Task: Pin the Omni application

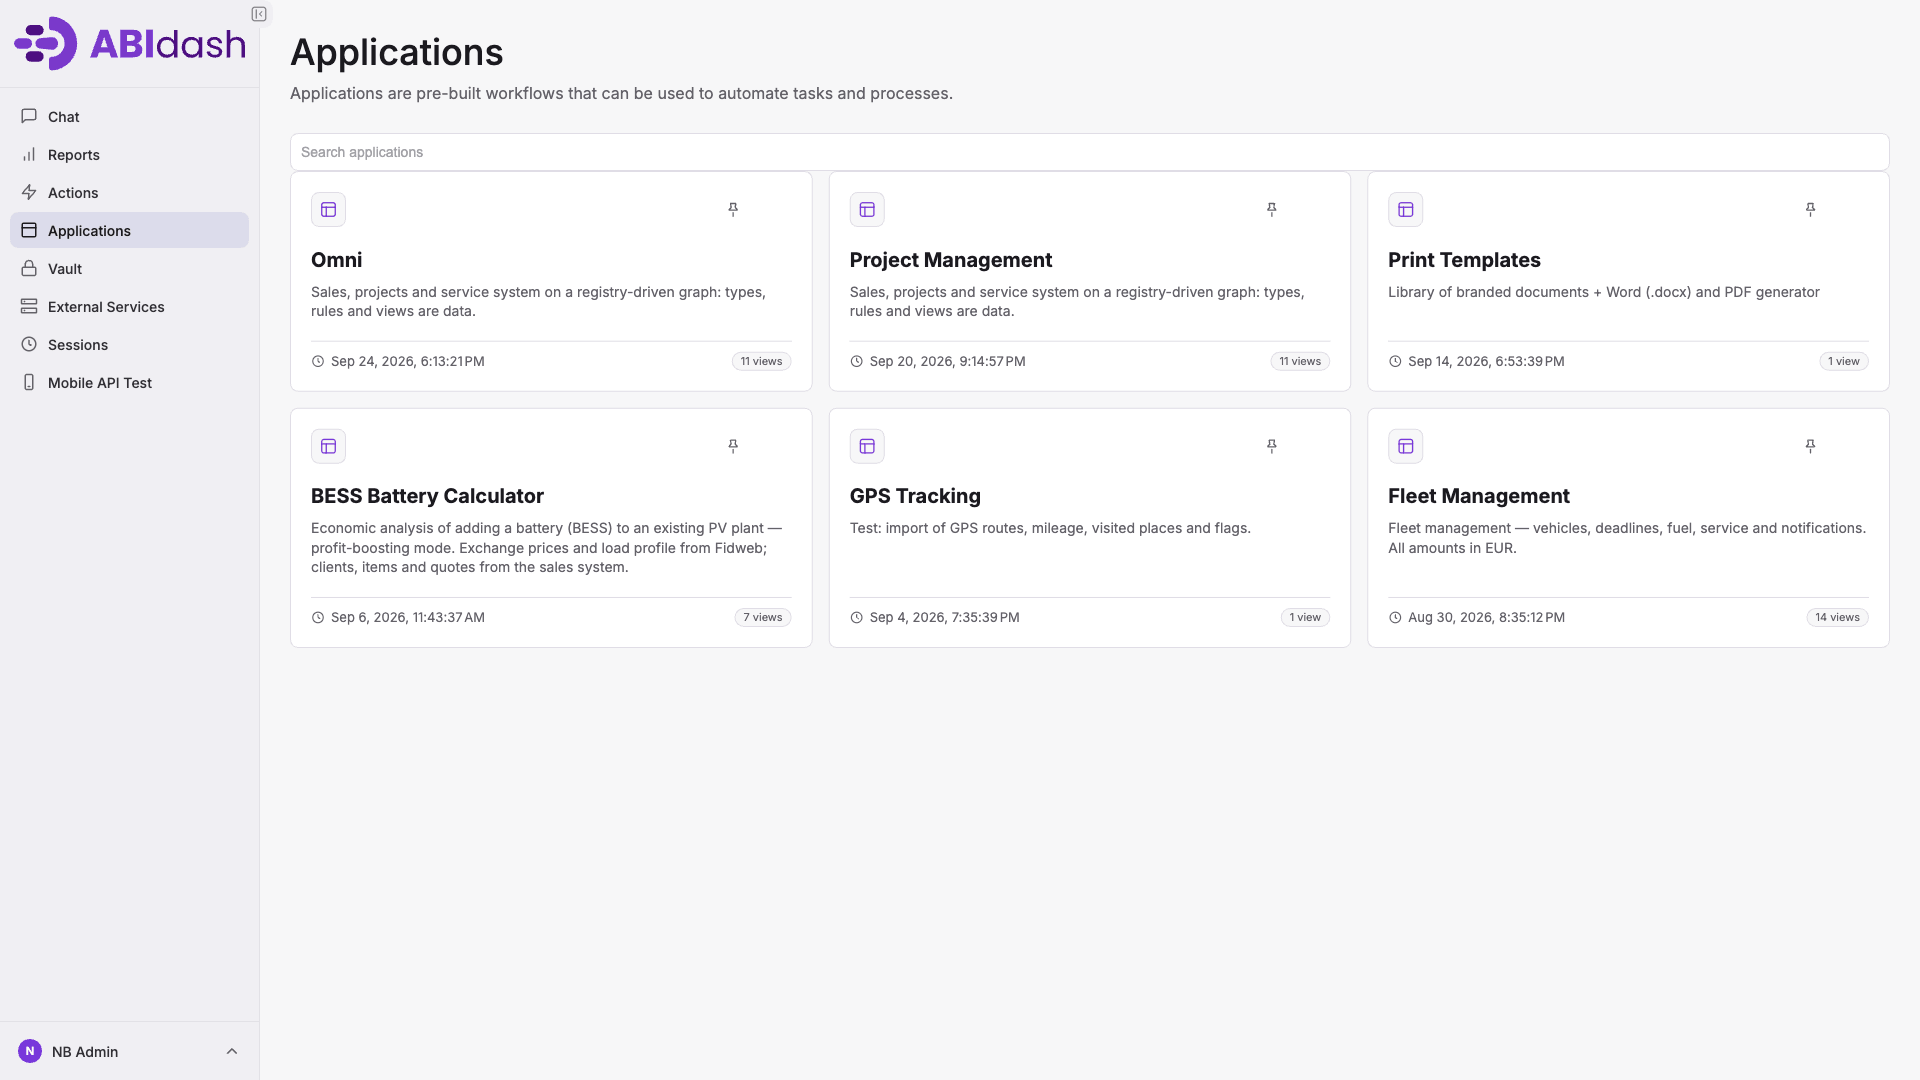Action: [733, 209]
